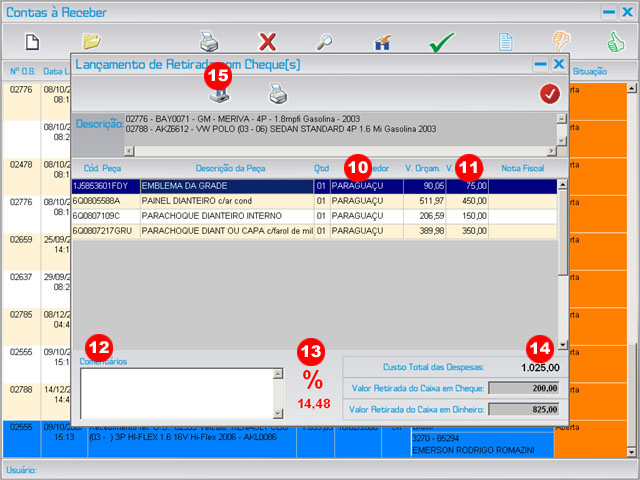The height and width of the screenshot is (480, 640).
Task: Click the scroll-up arrow of the Contas à Receber list
Action: [631, 88]
